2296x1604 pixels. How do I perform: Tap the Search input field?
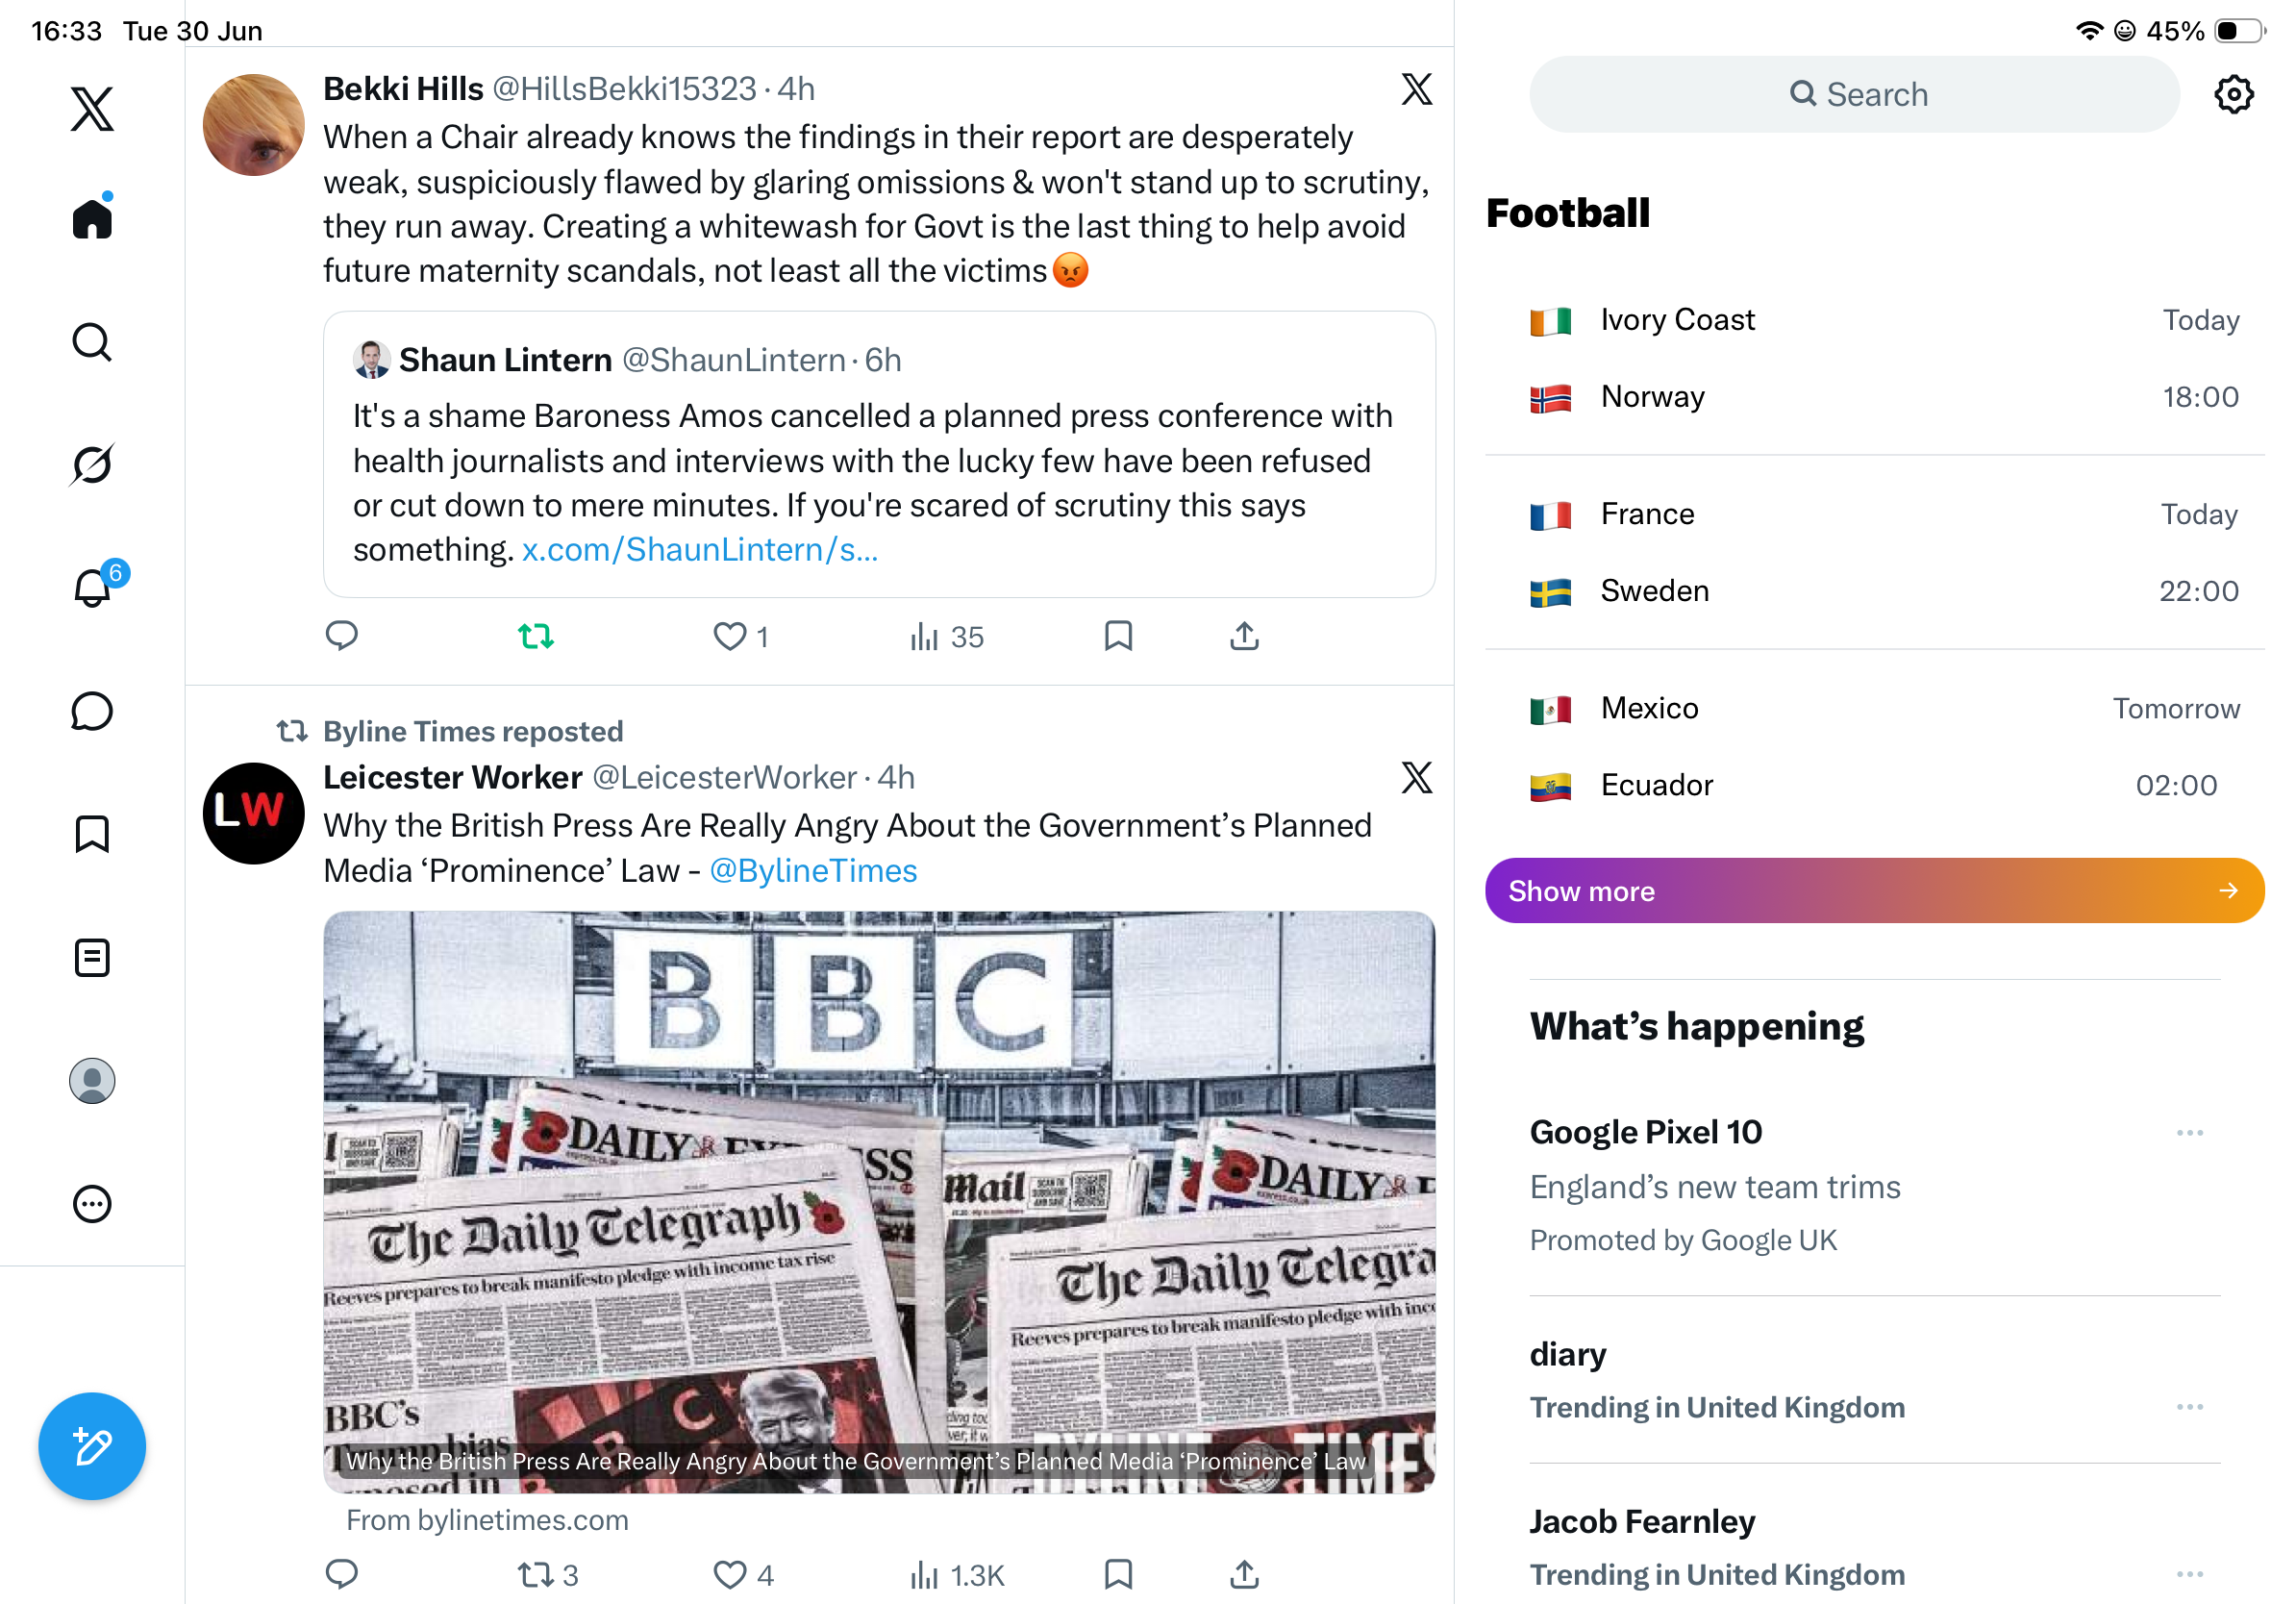tap(1855, 94)
